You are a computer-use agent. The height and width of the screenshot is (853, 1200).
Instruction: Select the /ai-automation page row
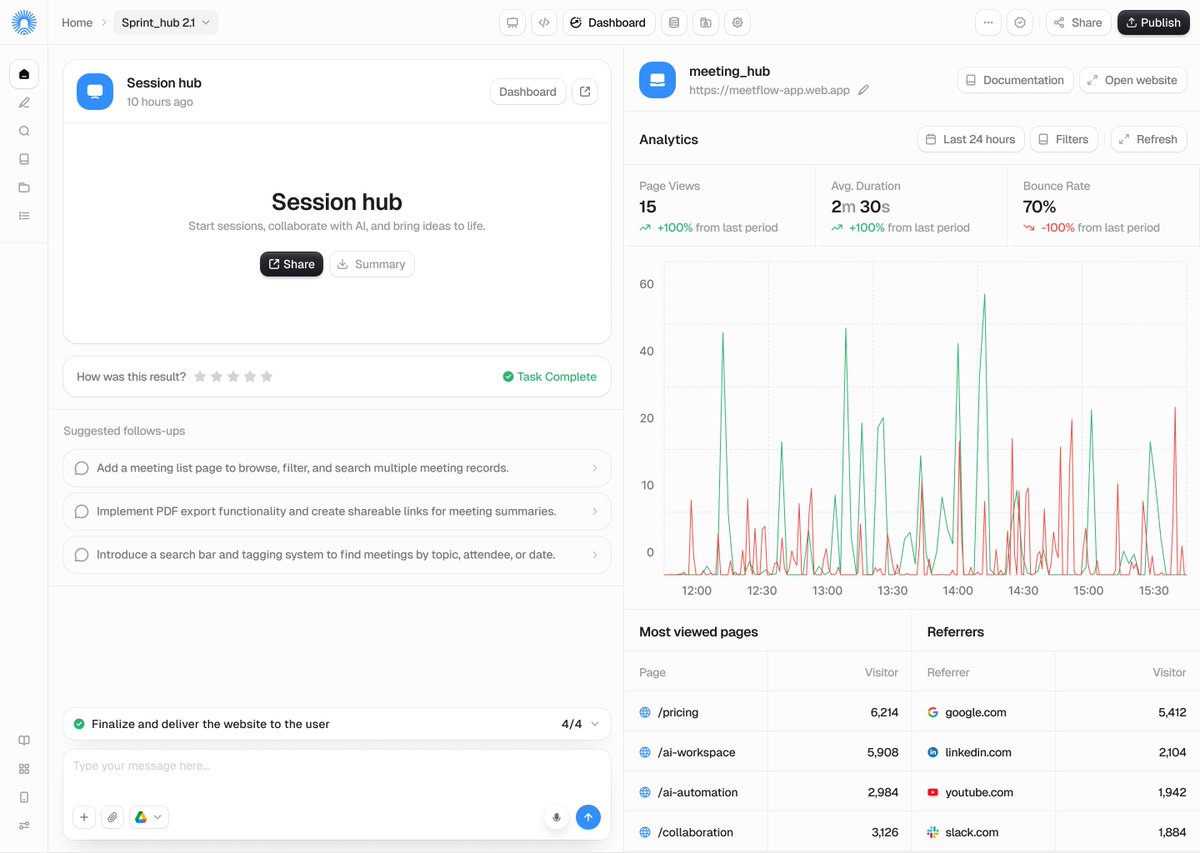768,792
